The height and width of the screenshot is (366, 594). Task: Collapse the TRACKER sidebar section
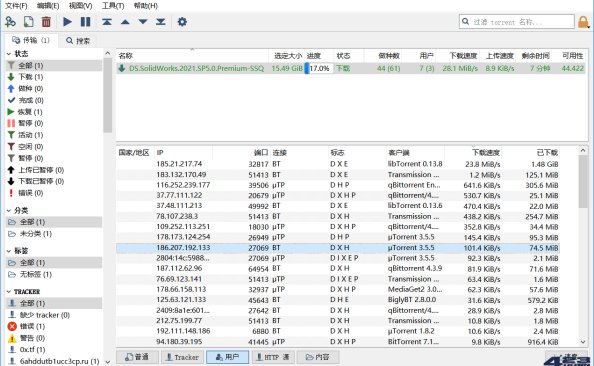pos(9,291)
